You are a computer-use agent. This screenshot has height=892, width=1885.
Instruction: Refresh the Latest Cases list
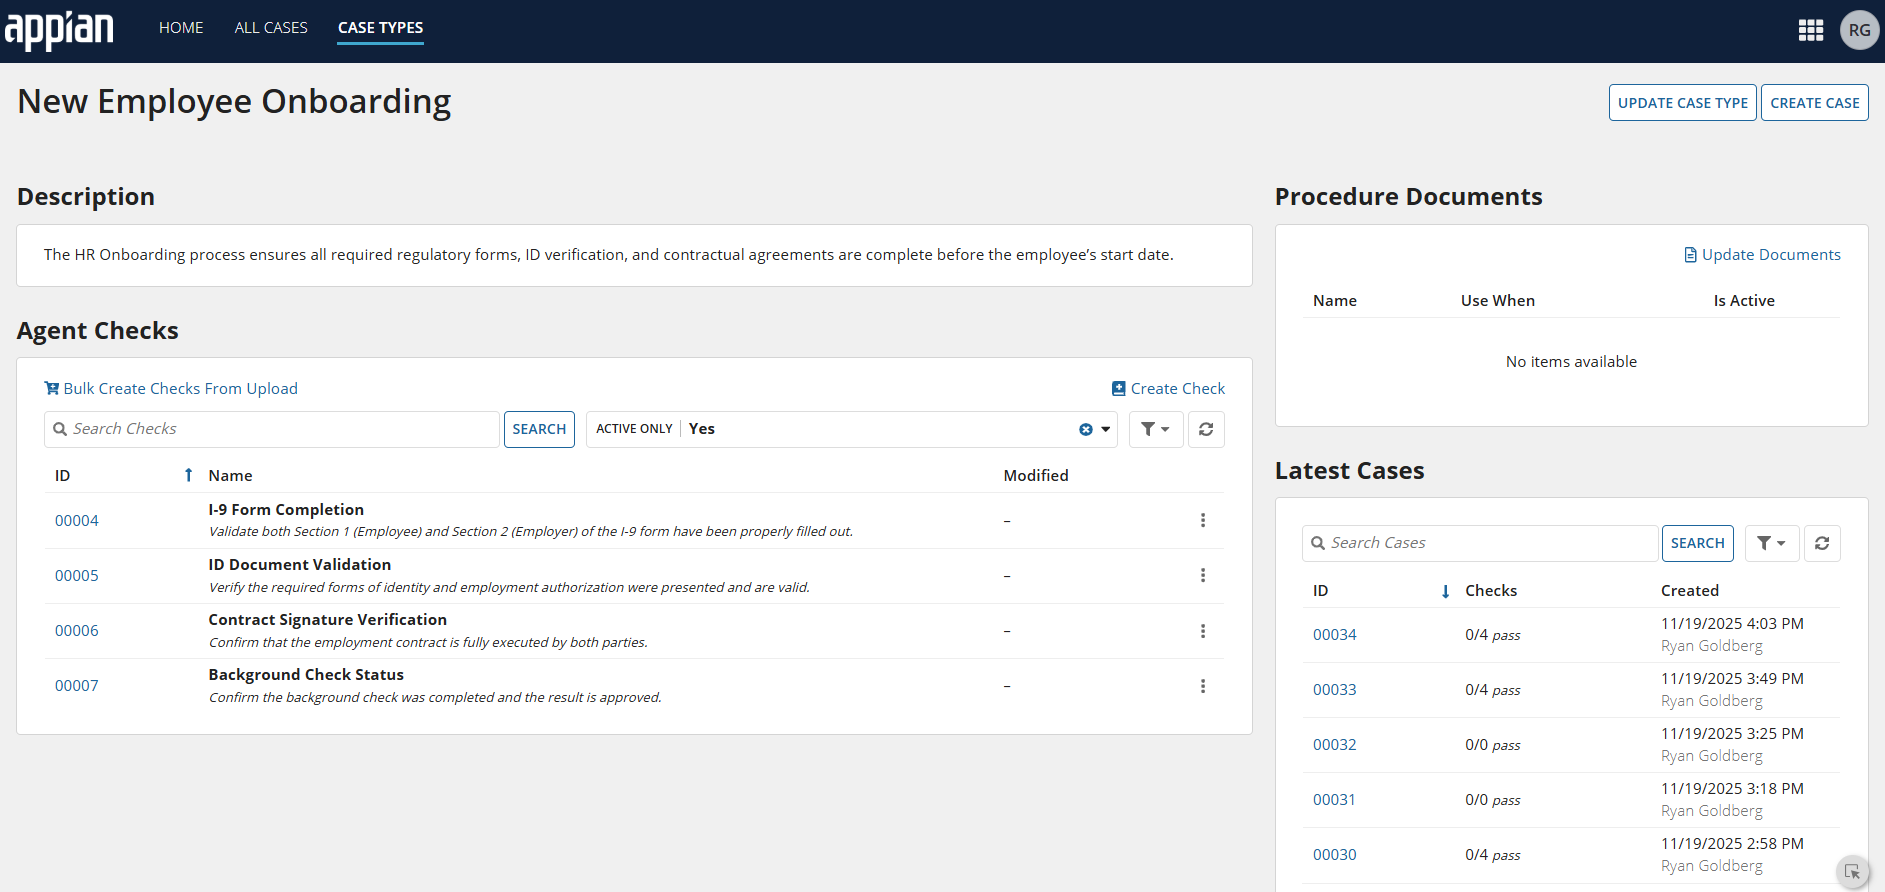(x=1822, y=543)
